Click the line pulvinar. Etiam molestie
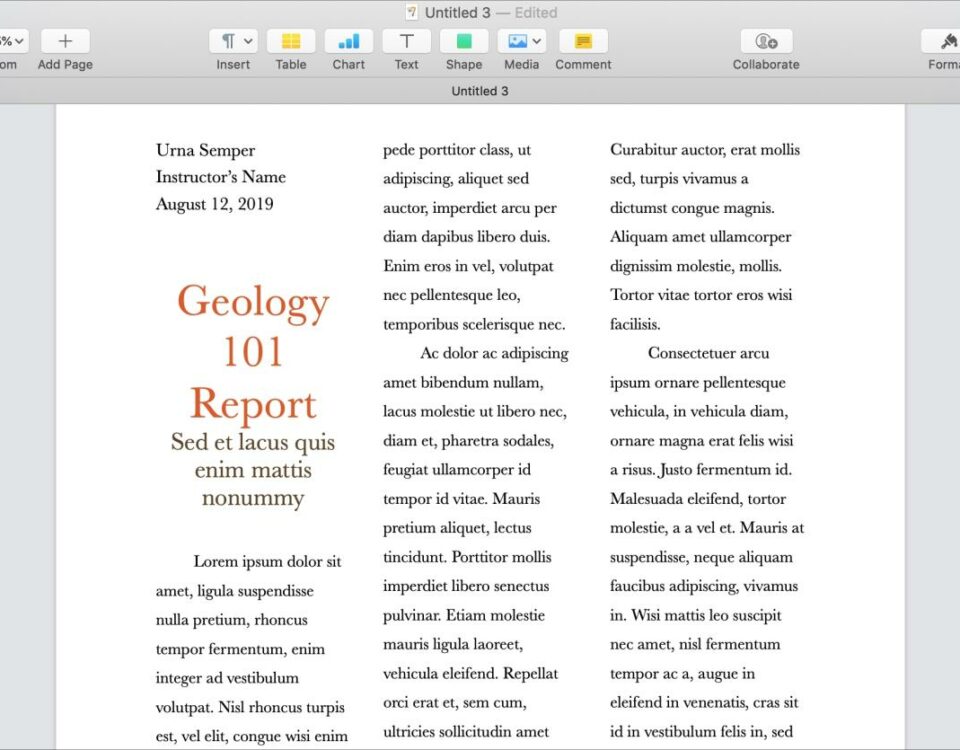This screenshot has width=960, height=750. [463, 615]
